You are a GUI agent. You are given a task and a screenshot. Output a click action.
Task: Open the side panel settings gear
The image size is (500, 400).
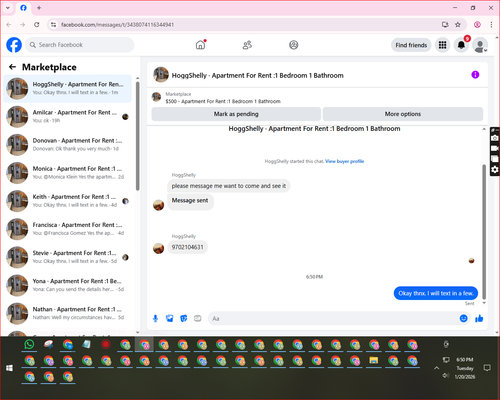pyautogui.click(x=495, y=170)
